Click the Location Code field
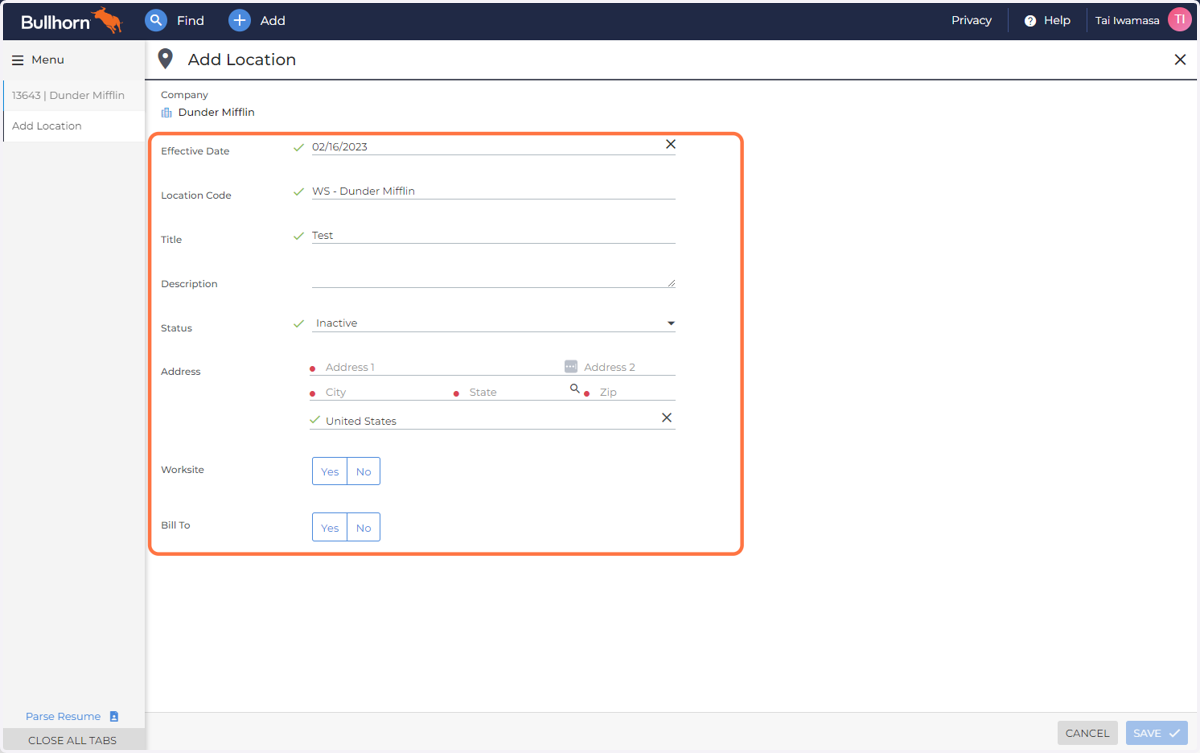The width and height of the screenshot is (1200, 753). click(493, 190)
